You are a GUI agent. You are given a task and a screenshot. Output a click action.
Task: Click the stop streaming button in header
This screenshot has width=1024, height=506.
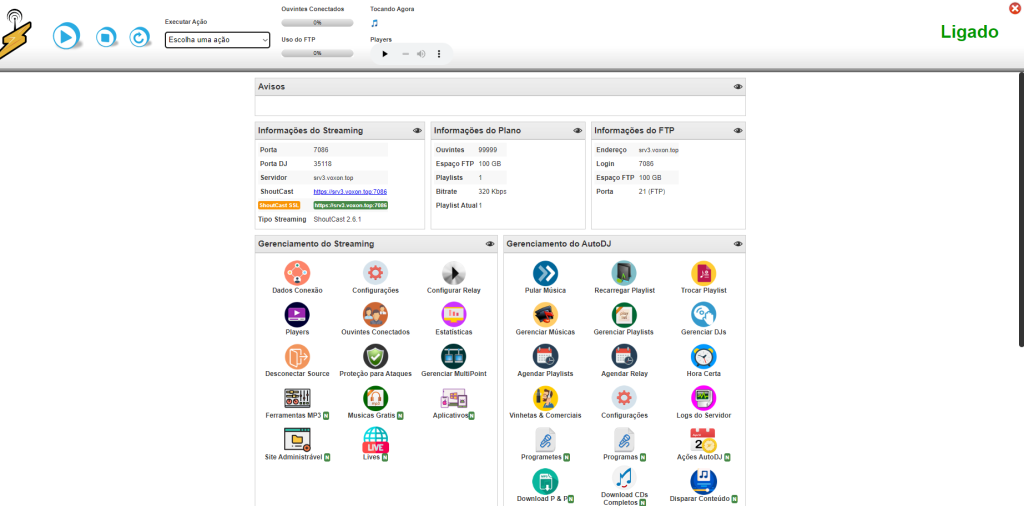(104, 37)
